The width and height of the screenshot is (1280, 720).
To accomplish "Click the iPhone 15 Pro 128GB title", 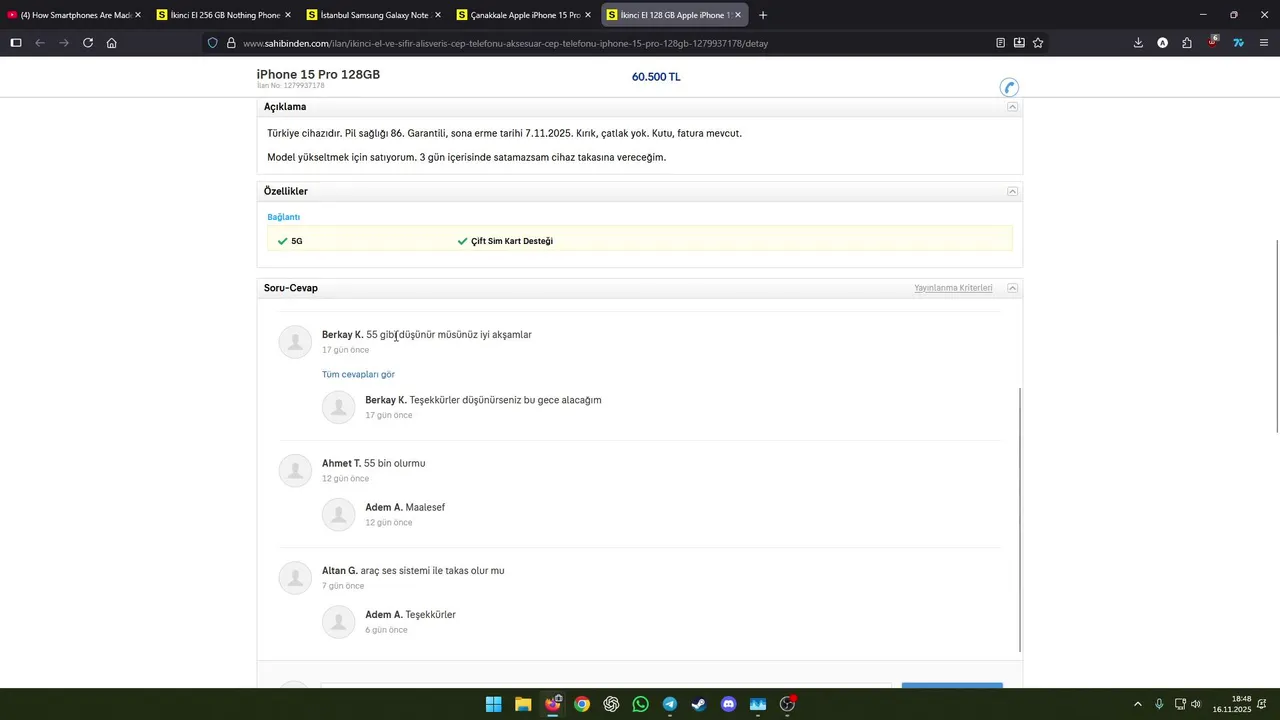I will point(318,75).
